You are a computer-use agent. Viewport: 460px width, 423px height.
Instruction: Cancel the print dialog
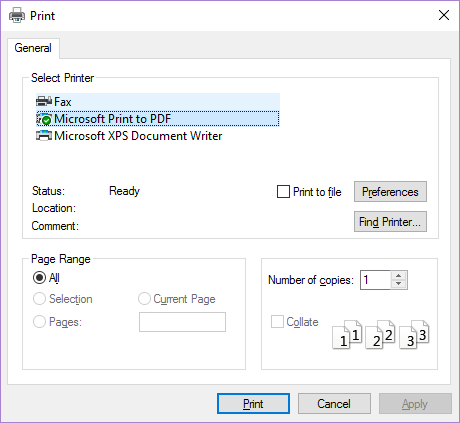pyautogui.click(x=334, y=404)
